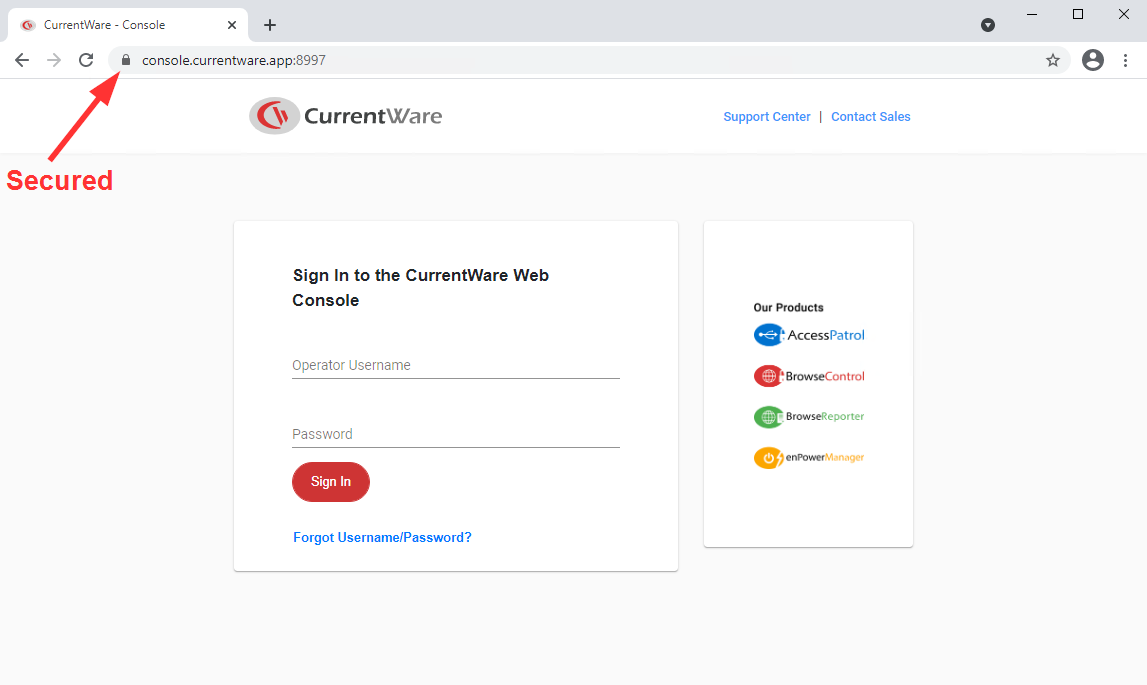
Task: Click 'Sign In to the CurrentWare Web Console' heading
Action: [x=421, y=288]
